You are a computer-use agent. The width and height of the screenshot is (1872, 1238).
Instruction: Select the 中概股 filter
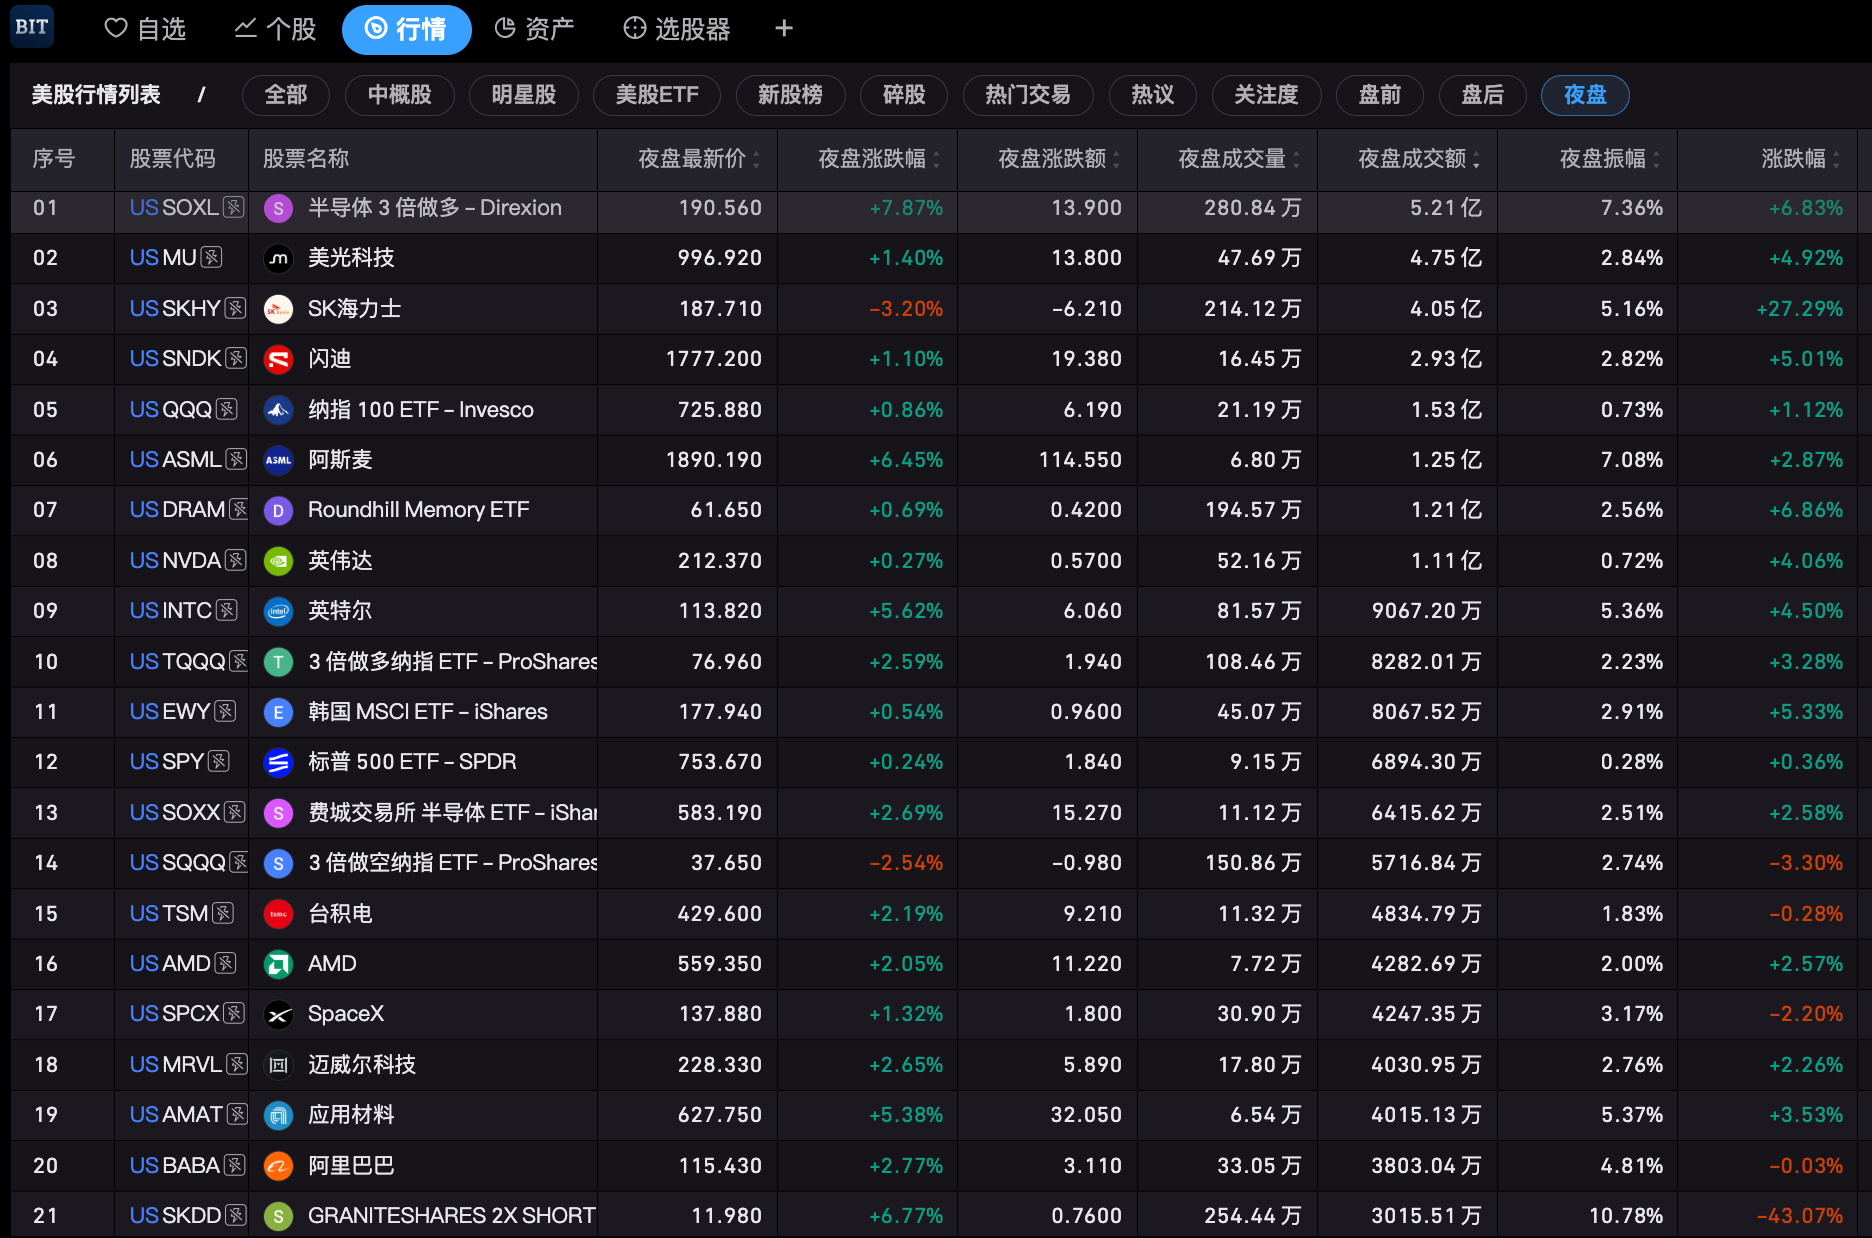pyautogui.click(x=400, y=95)
